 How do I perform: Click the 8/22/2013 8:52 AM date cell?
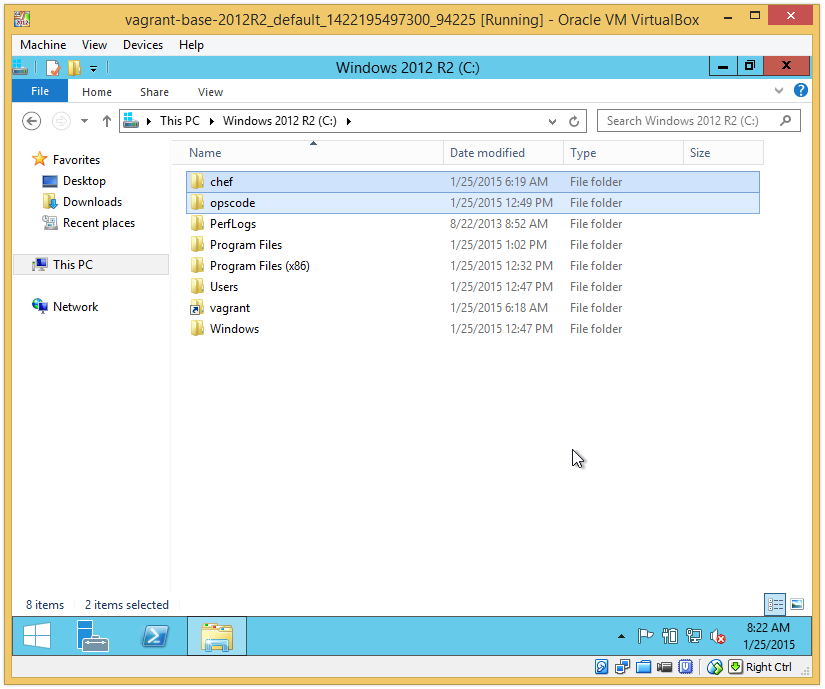pos(498,224)
